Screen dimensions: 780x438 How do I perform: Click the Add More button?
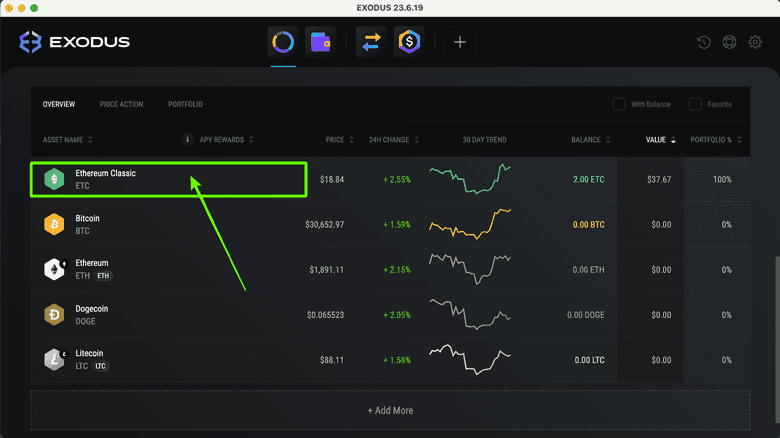[x=389, y=410]
